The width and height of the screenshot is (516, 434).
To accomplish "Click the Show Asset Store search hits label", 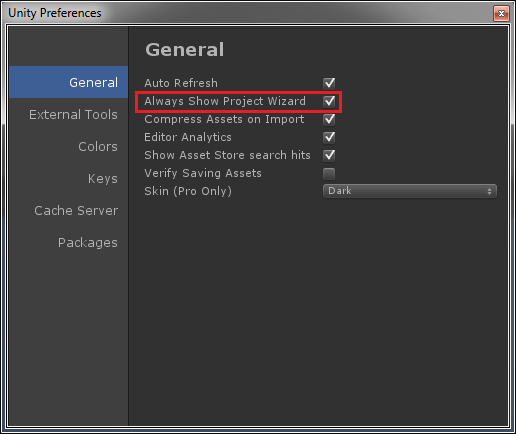I will tap(227, 155).
